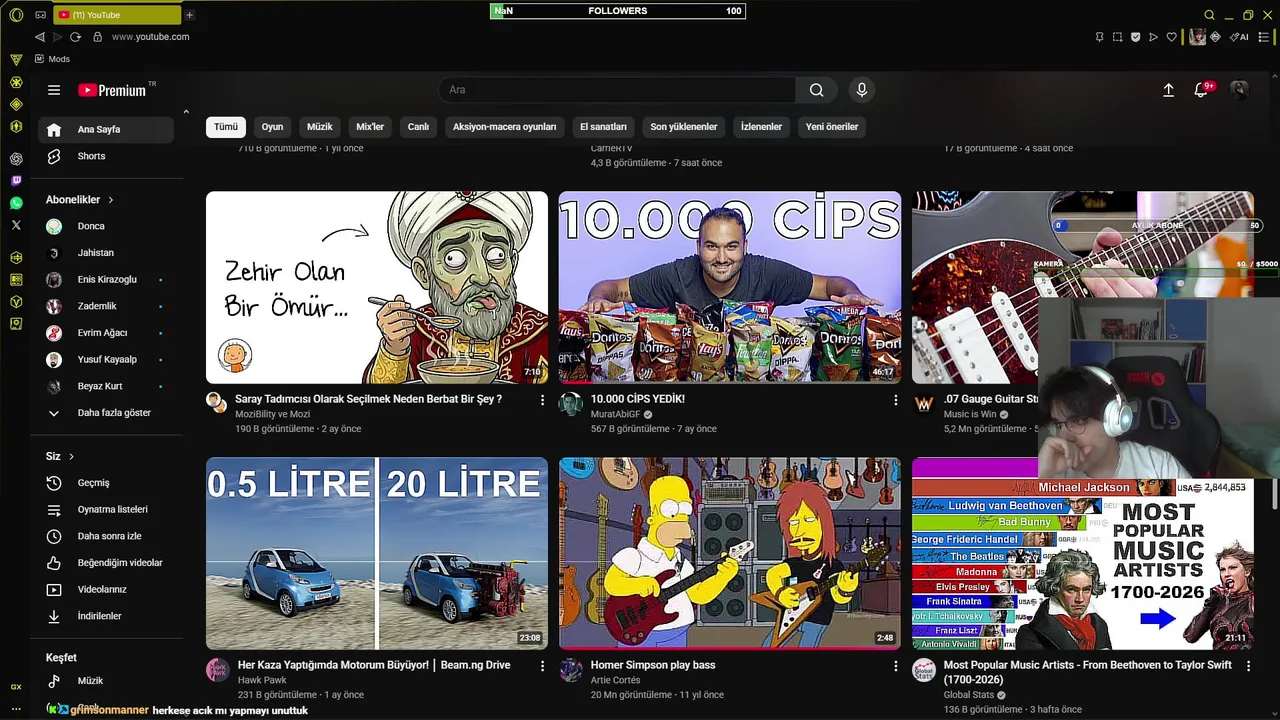Open the ad blocker shield icon
This screenshot has height=720, width=1280.
[1135, 37]
